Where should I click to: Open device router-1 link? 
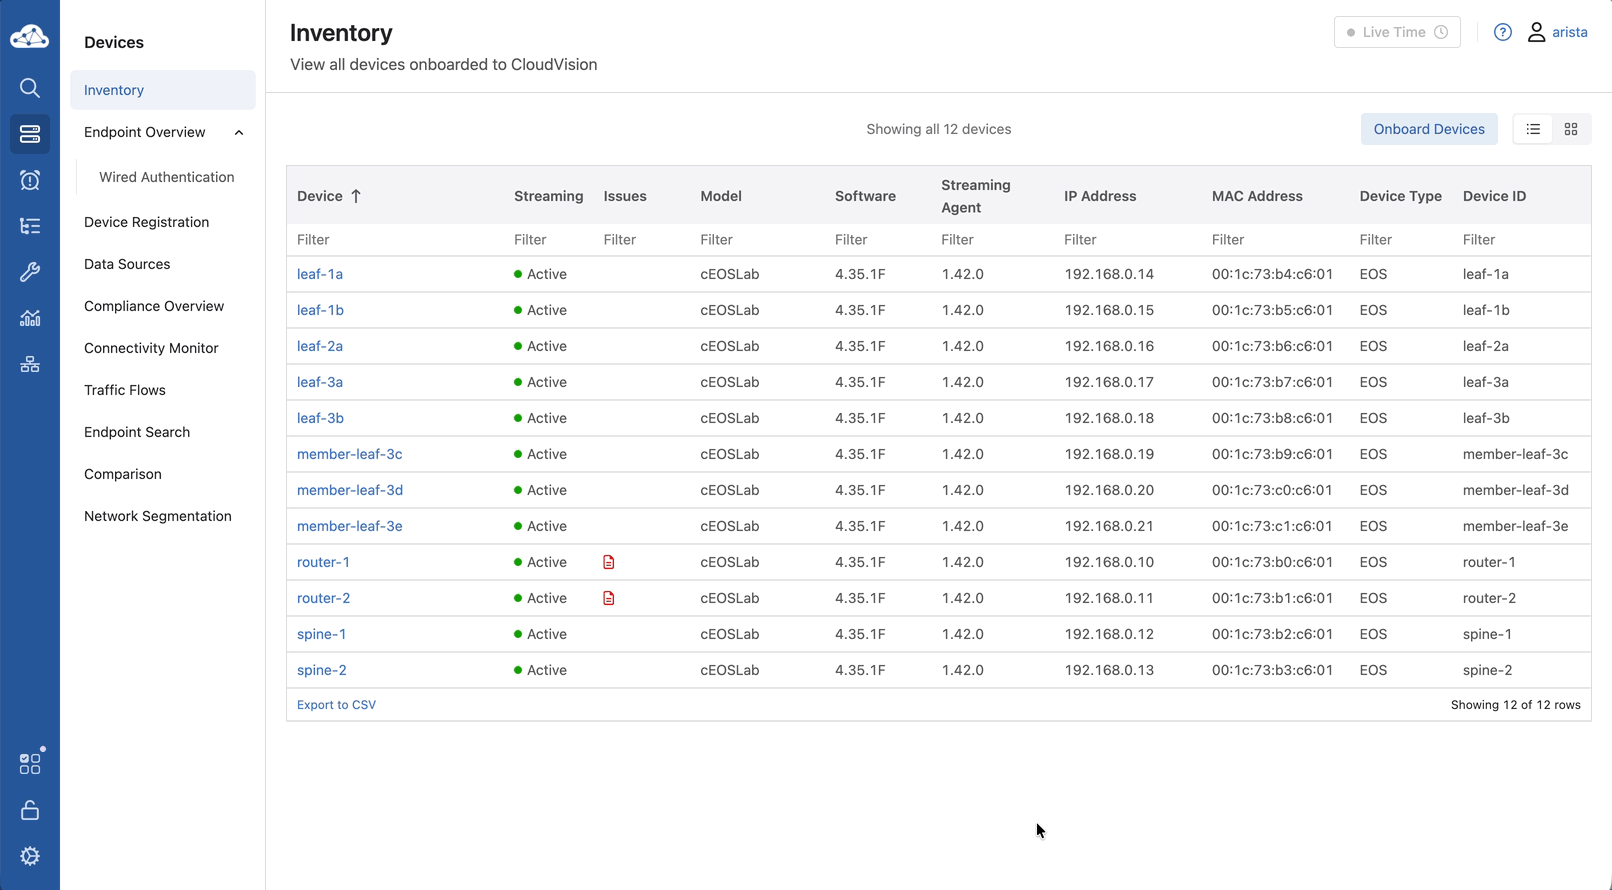click(323, 562)
